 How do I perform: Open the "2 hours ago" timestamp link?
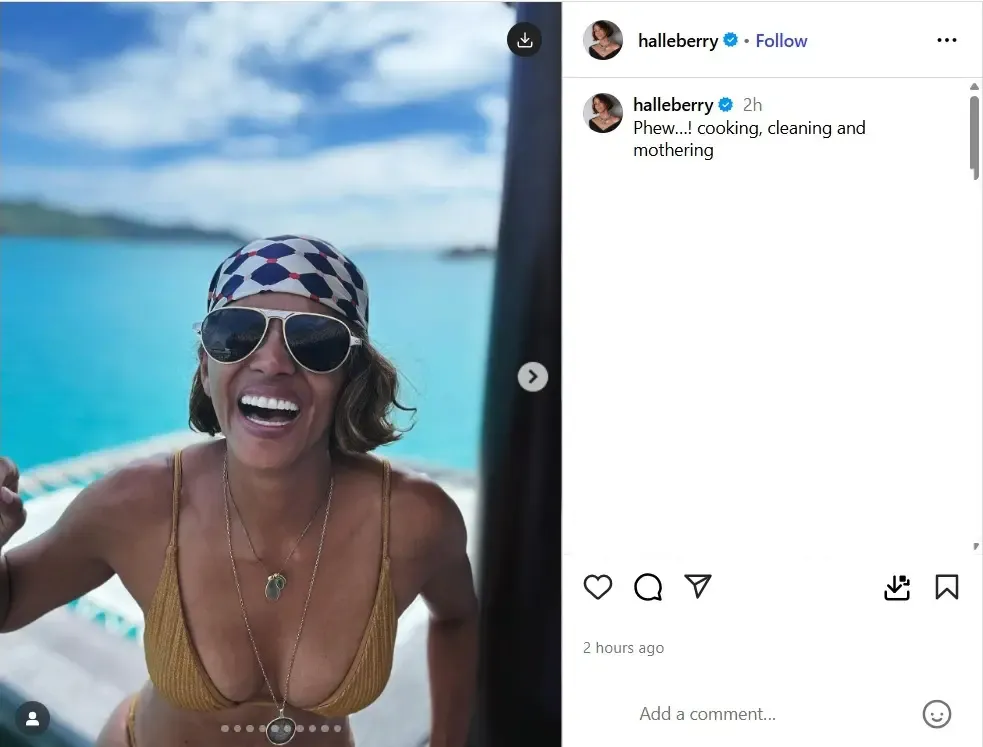click(x=623, y=648)
